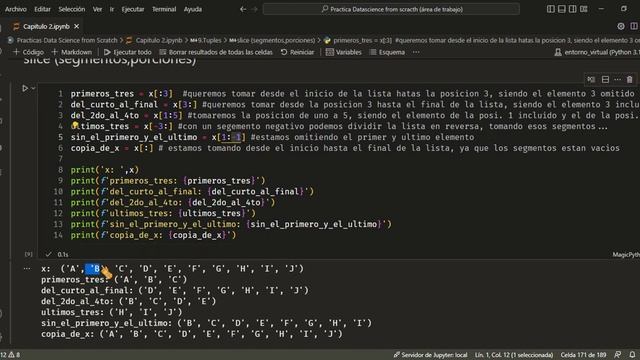Click the MagicPython language mode label
The image size is (640, 360).
pos(626,254)
